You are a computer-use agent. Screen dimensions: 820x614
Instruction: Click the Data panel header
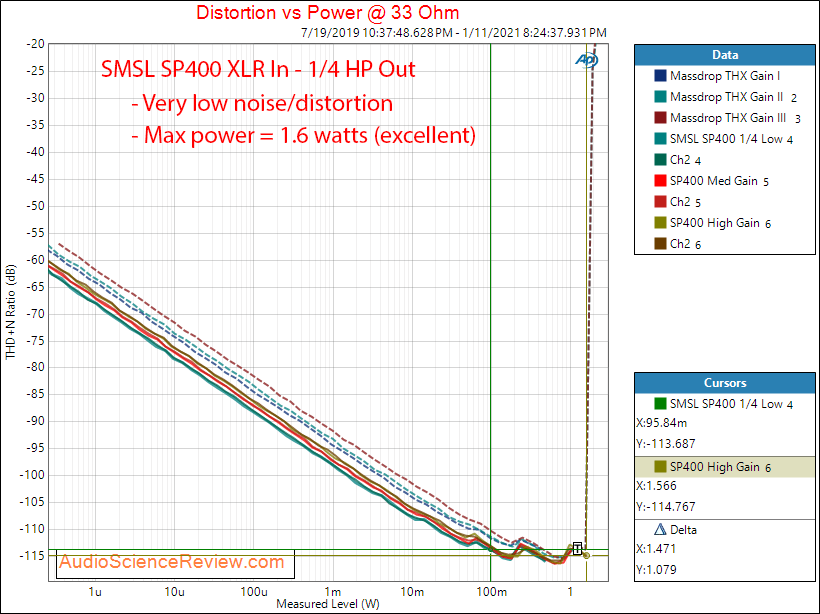[725, 55]
